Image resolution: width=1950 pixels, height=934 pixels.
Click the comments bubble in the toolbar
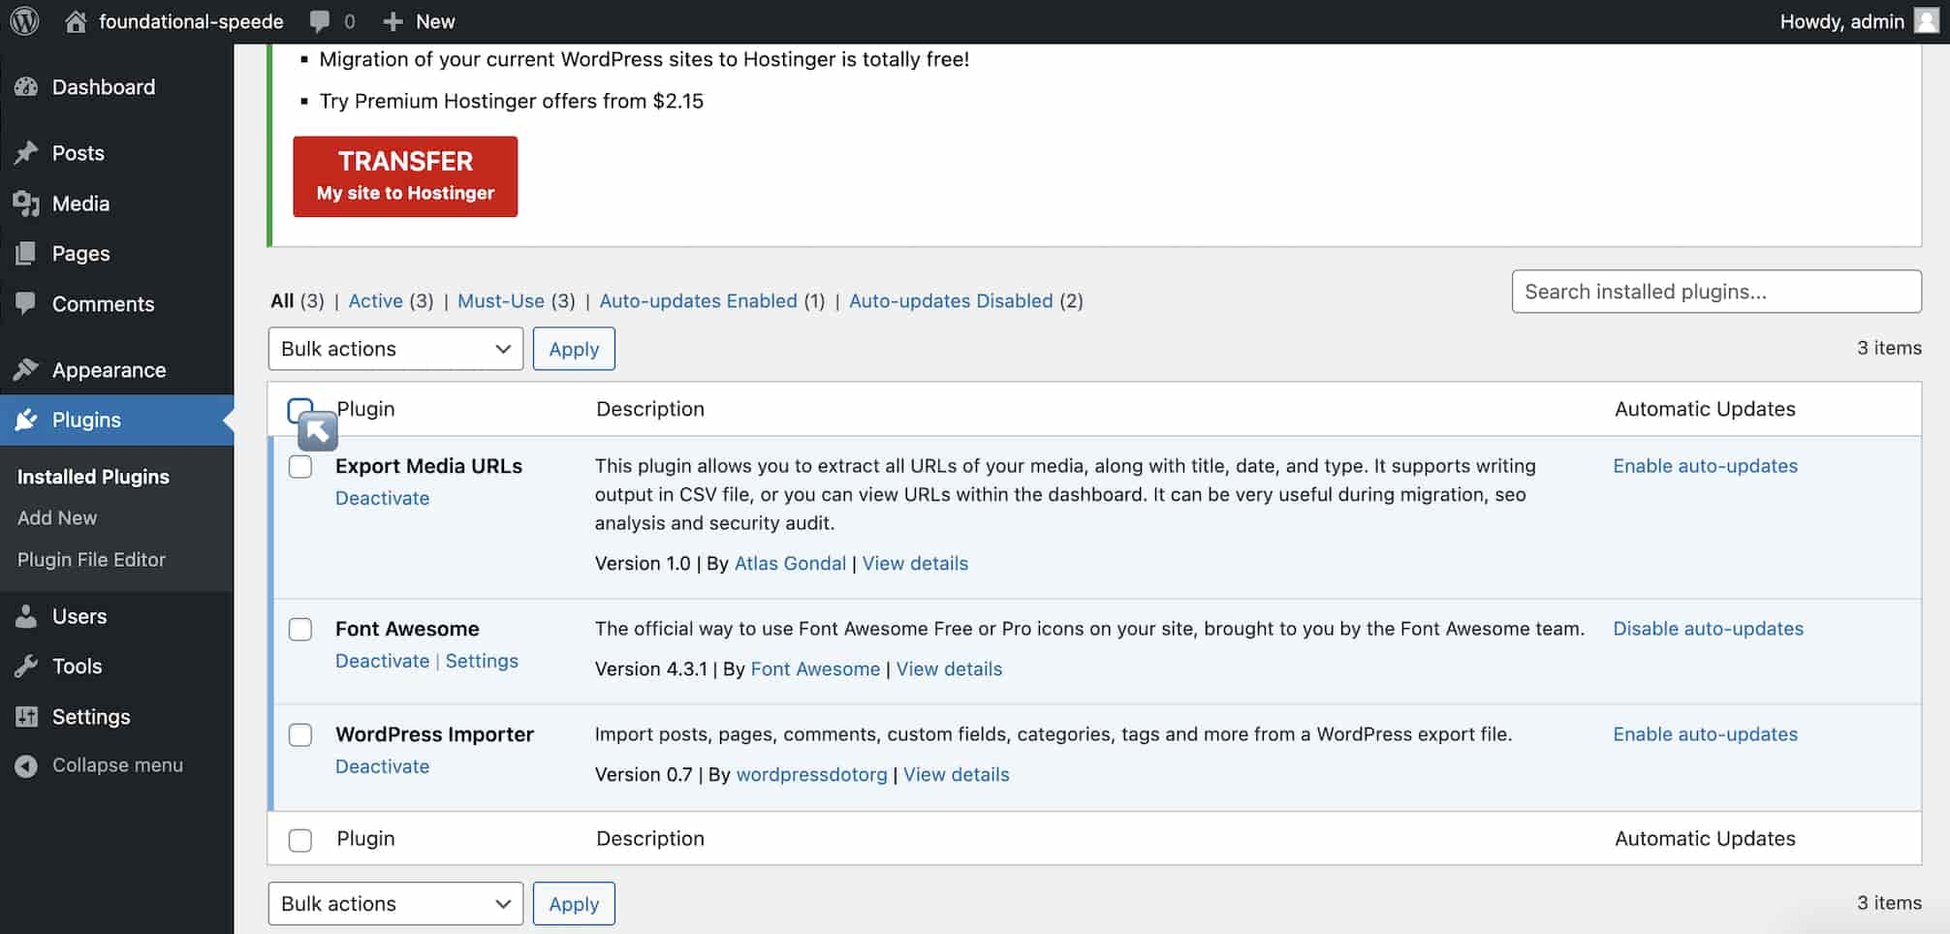click(318, 20)
